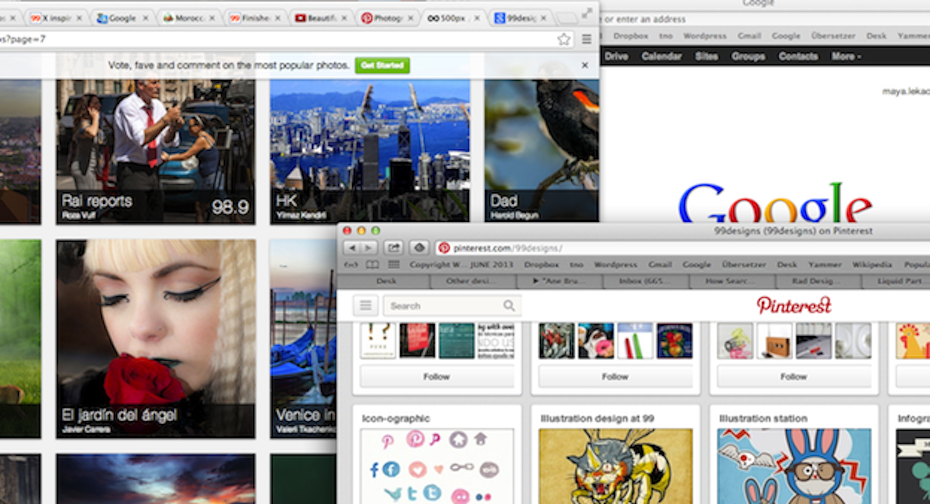The image size is (930, 504).
Task: Click the magnifier icon in Pinterest search
Action: click(509, 306)
